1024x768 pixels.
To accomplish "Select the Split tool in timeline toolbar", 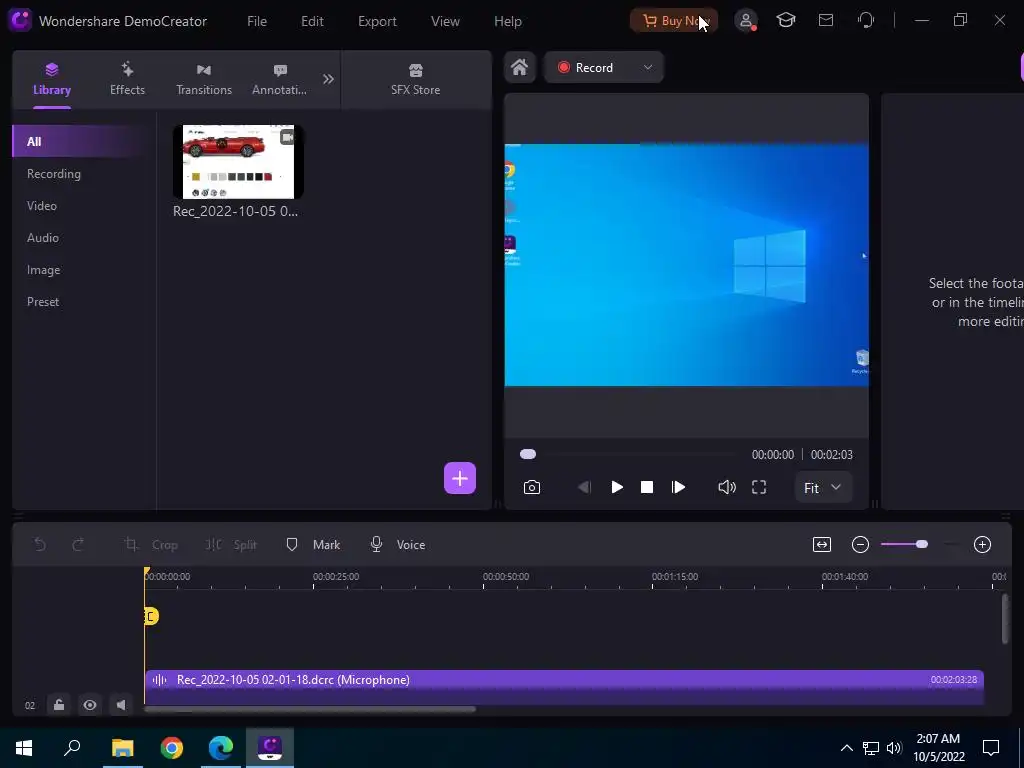I will (x=231, y=544).
